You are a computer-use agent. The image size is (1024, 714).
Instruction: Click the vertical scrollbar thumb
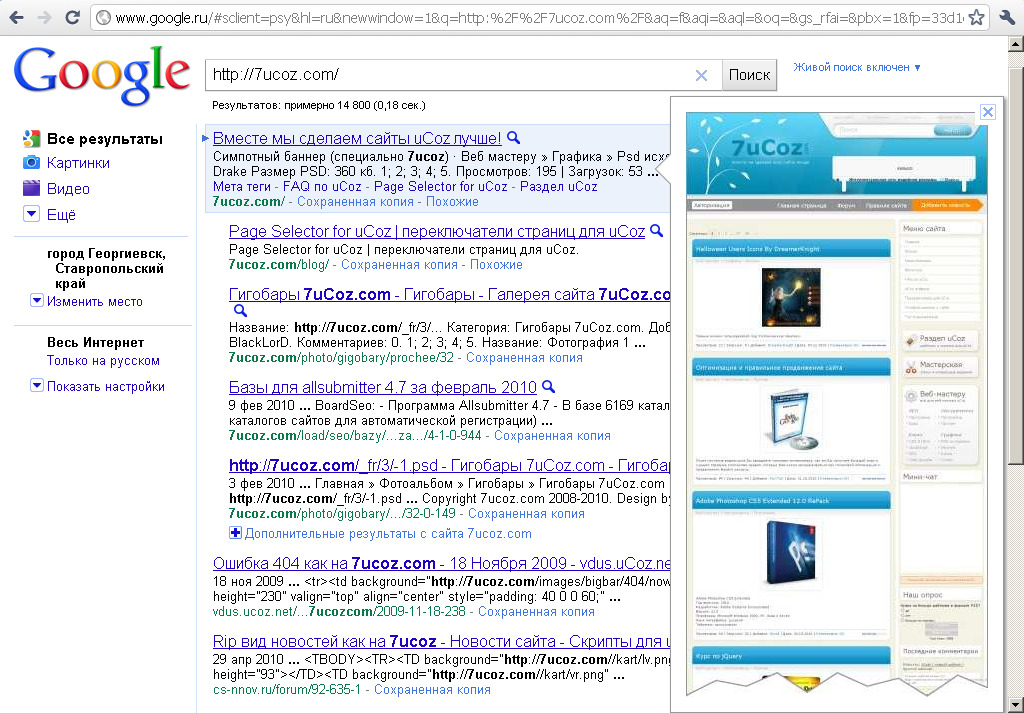(1016, 265)
